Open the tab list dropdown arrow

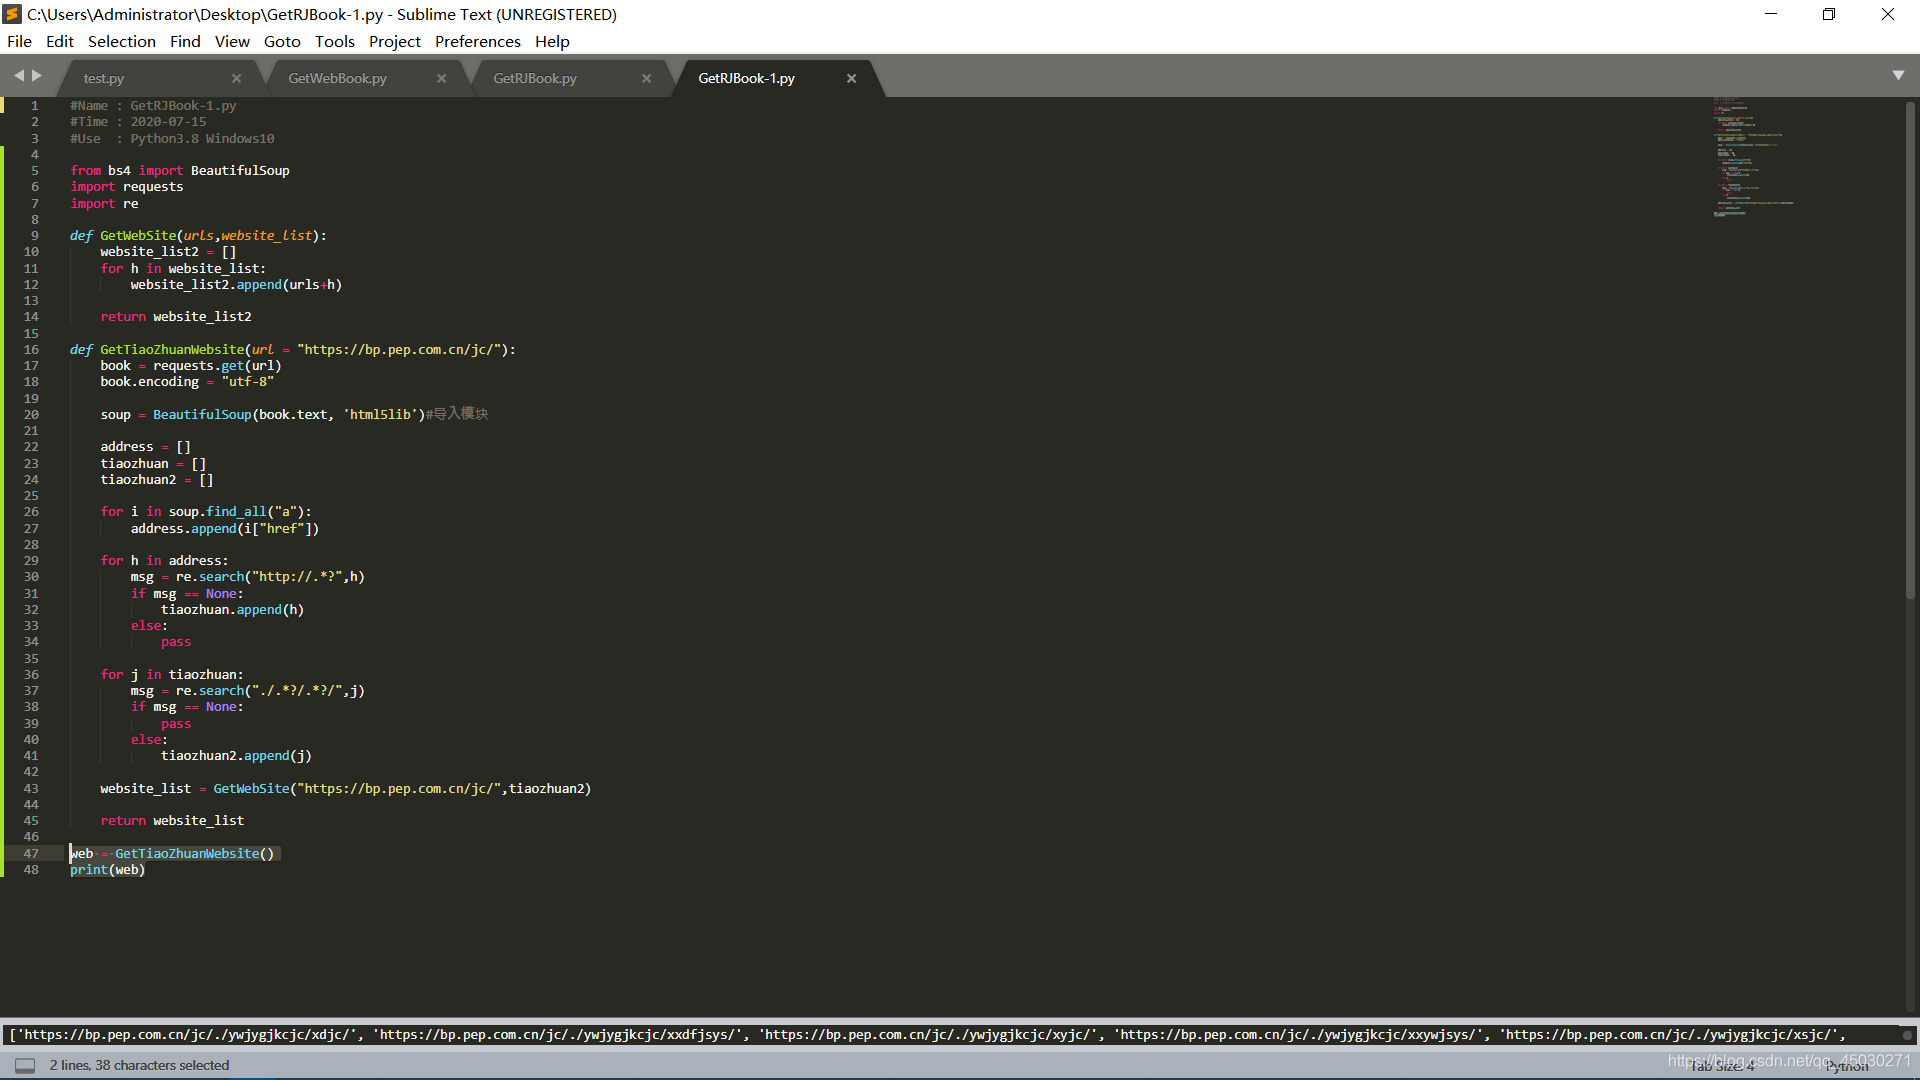(1898, 76)
